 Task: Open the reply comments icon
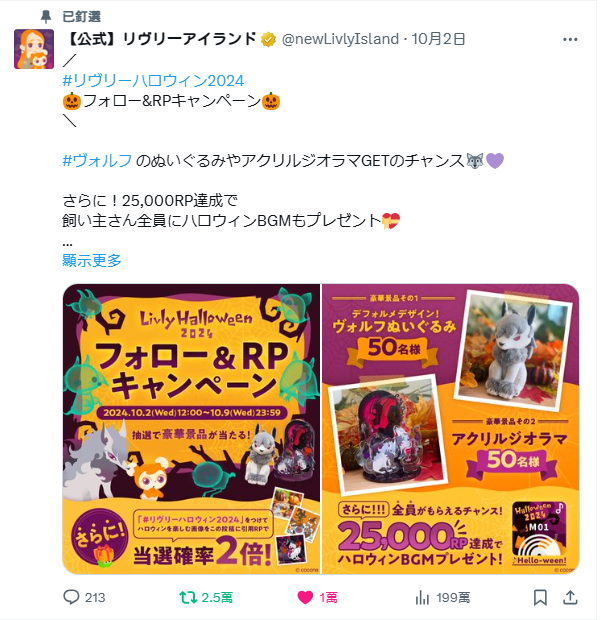(71, 597)
